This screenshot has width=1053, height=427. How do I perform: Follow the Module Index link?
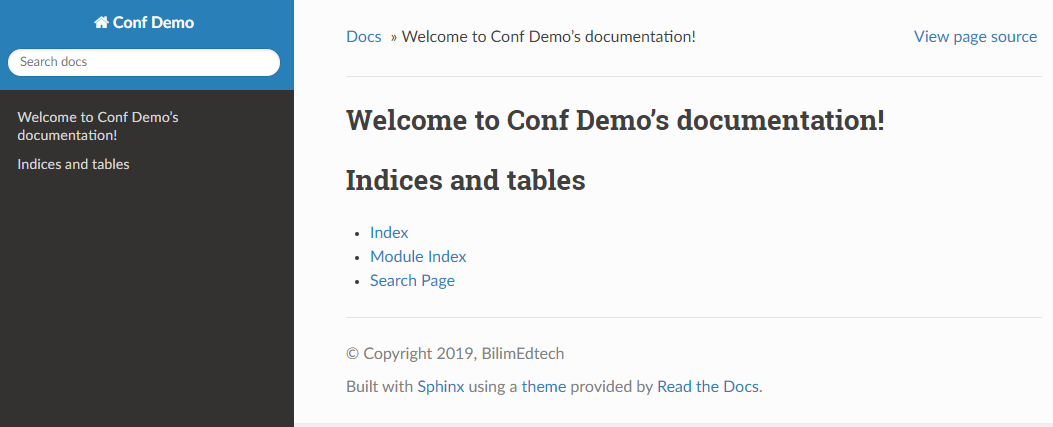coord(418,257)
